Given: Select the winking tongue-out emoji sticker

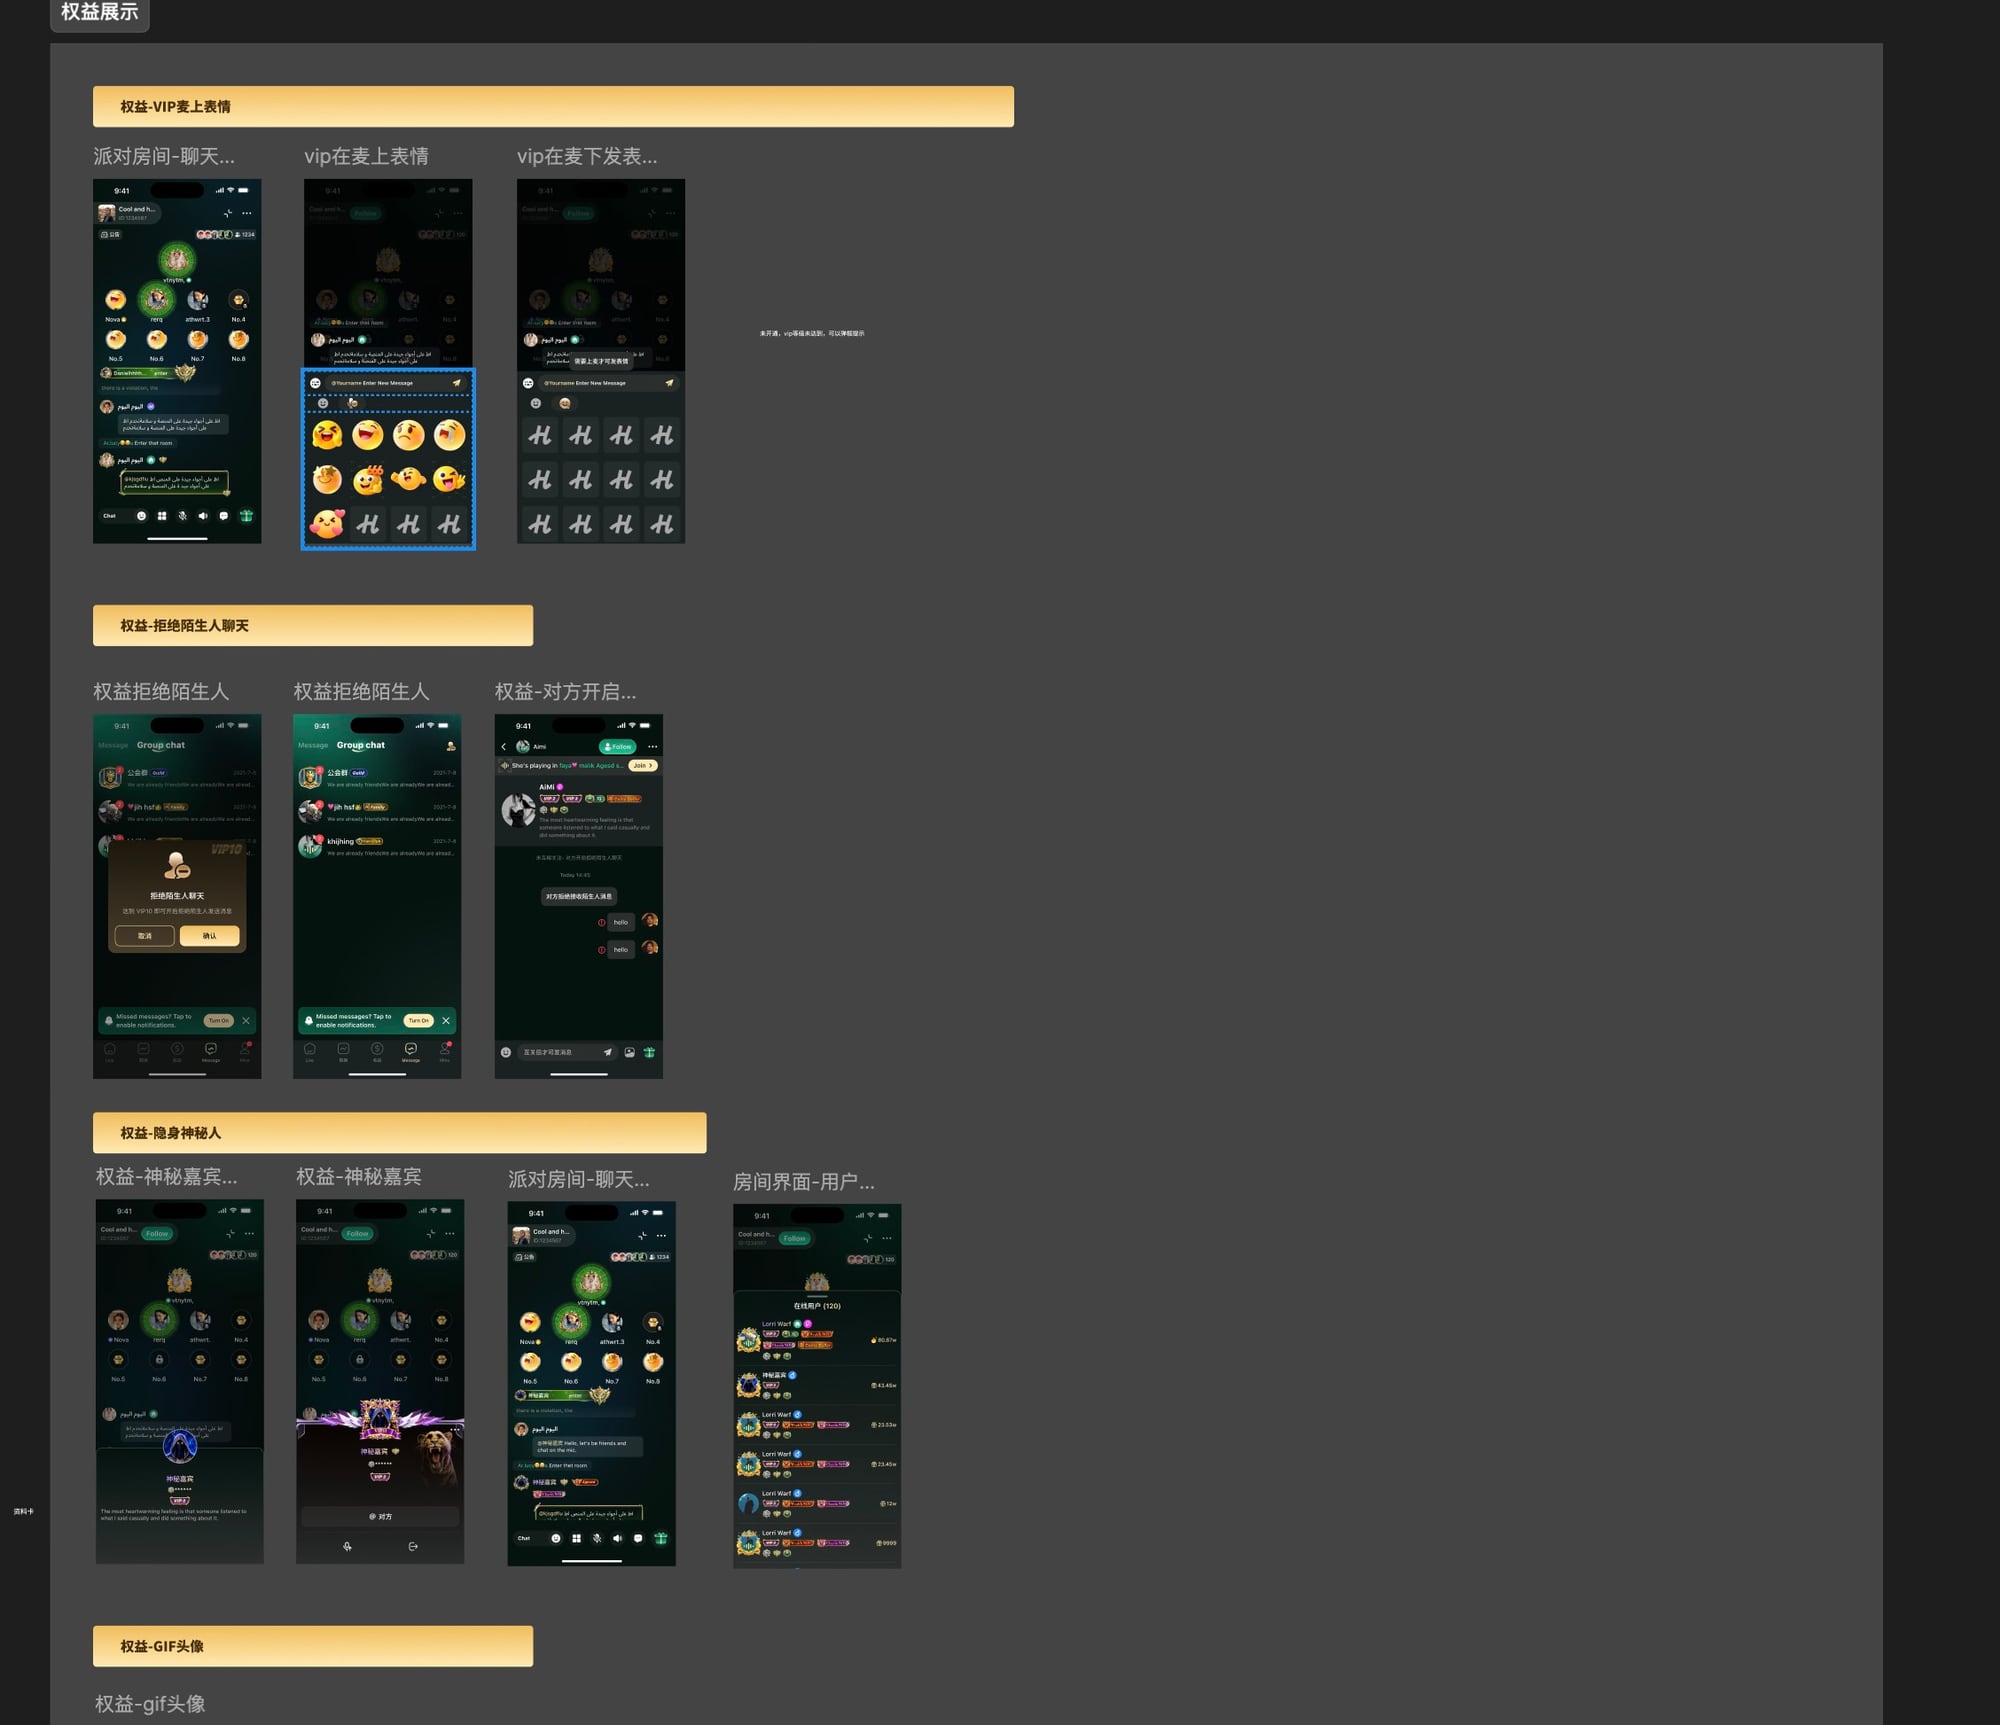Looking at the screenshot, I should [449, 479].
